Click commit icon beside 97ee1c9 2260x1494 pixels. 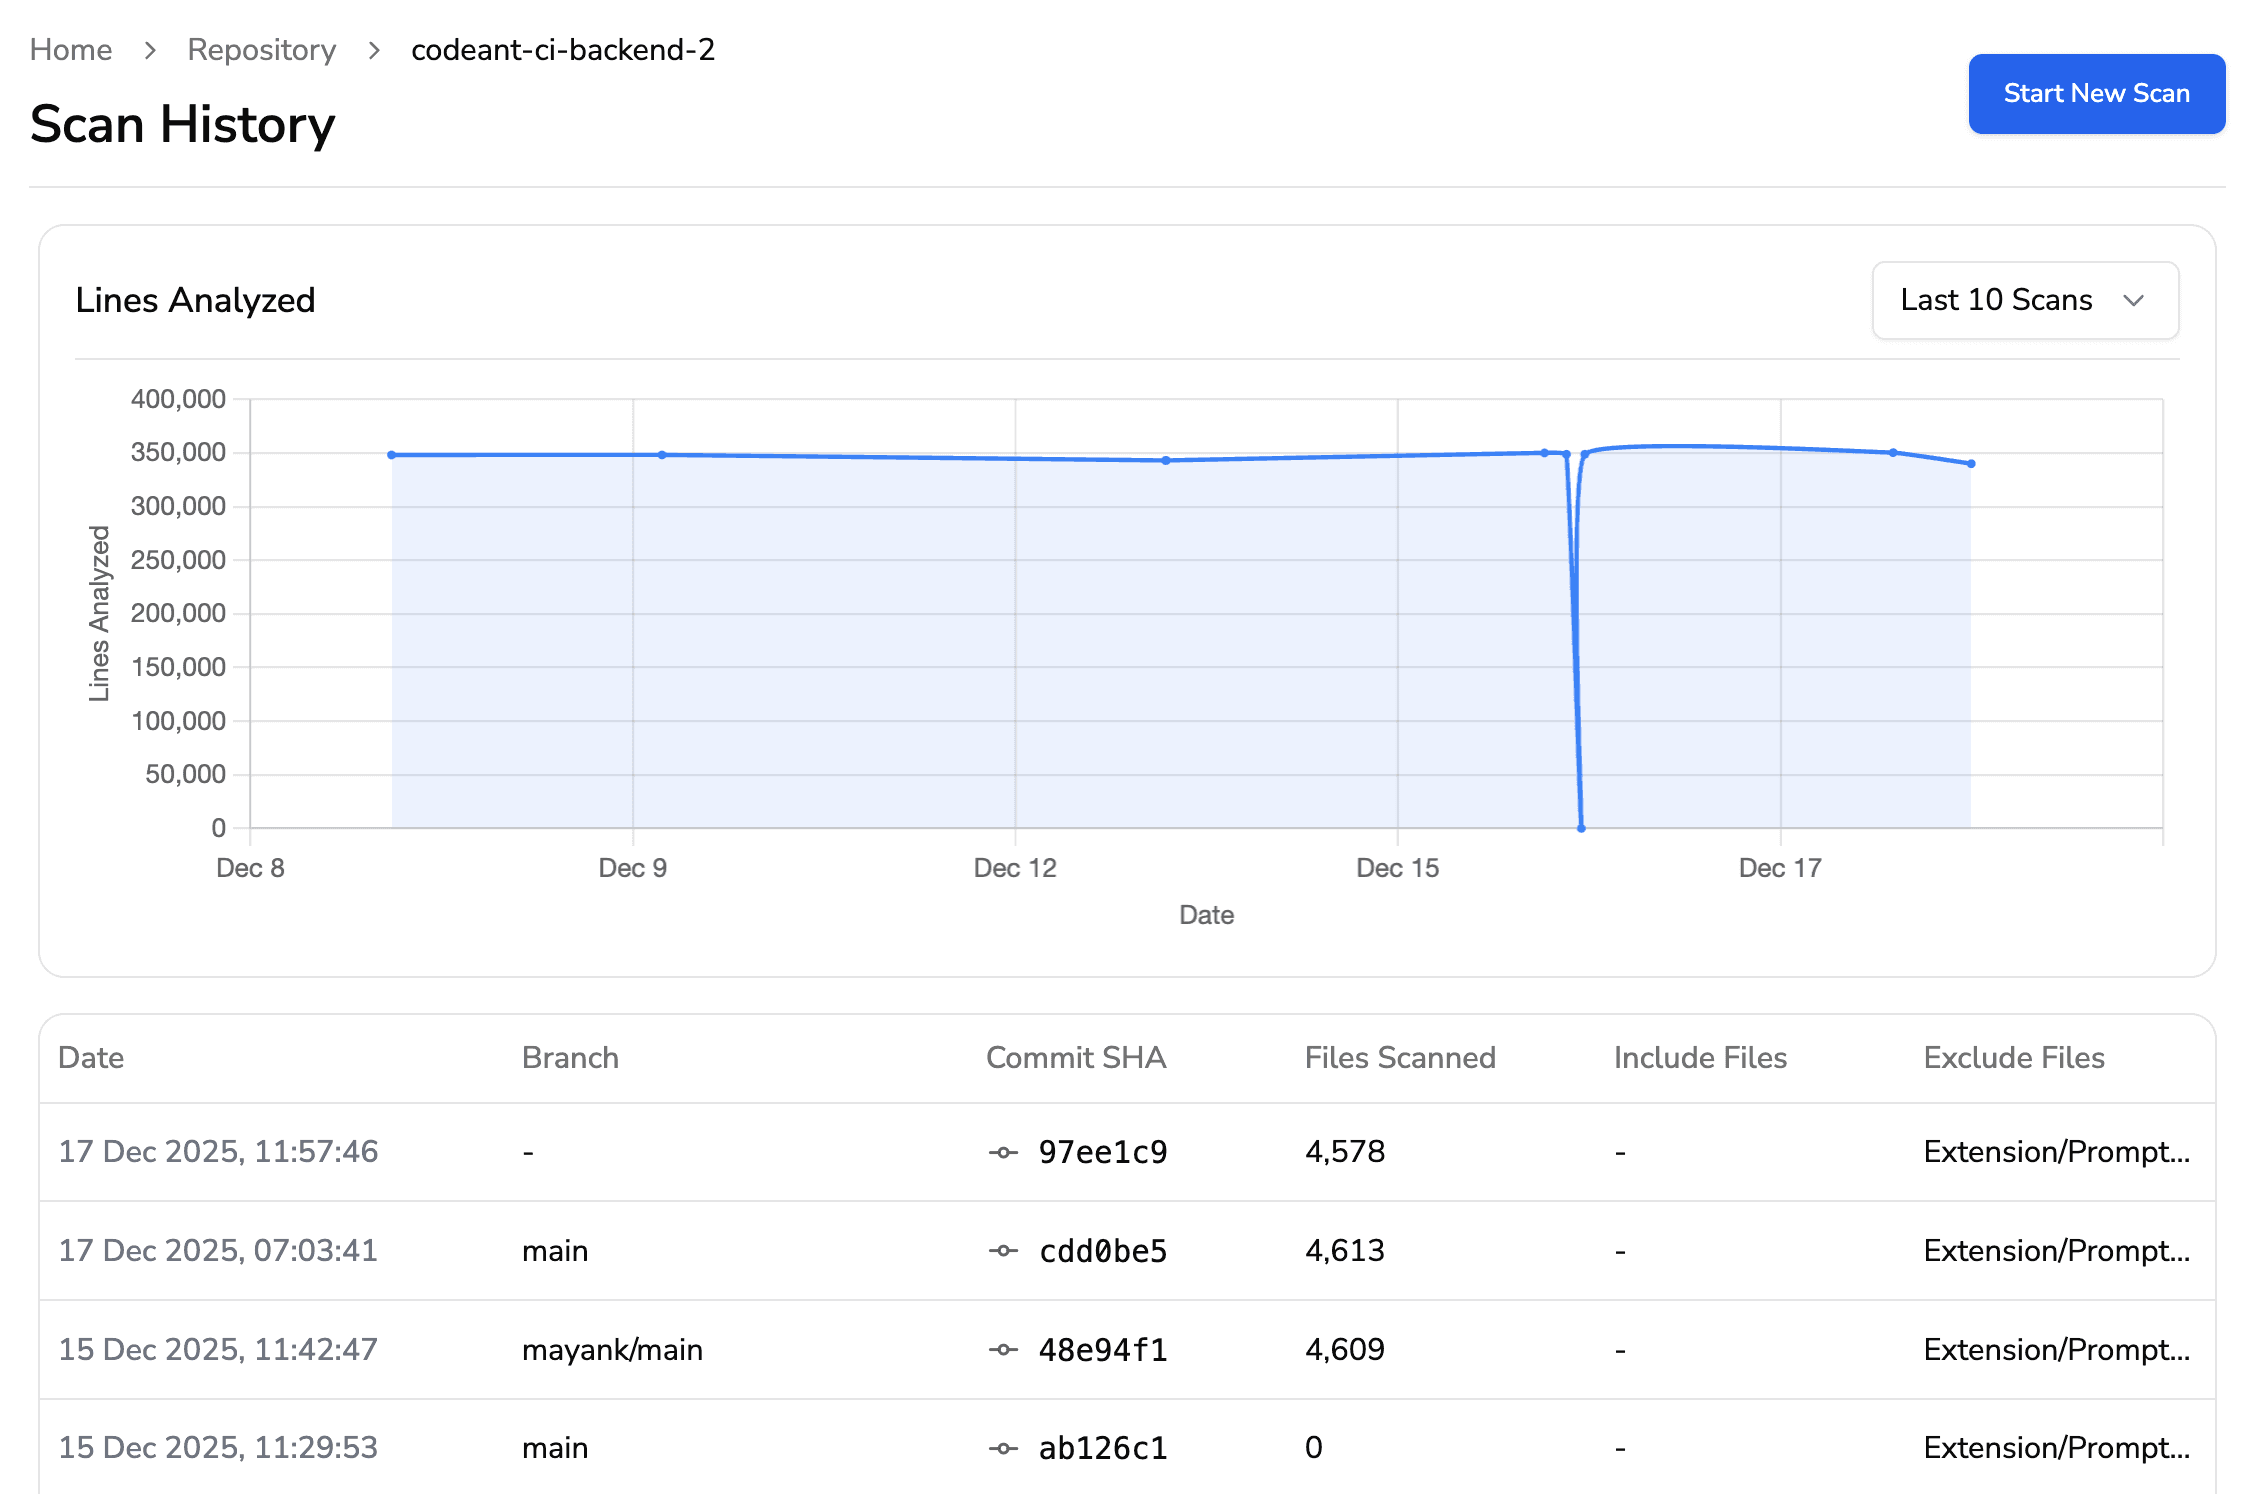click(1003, 1153)
